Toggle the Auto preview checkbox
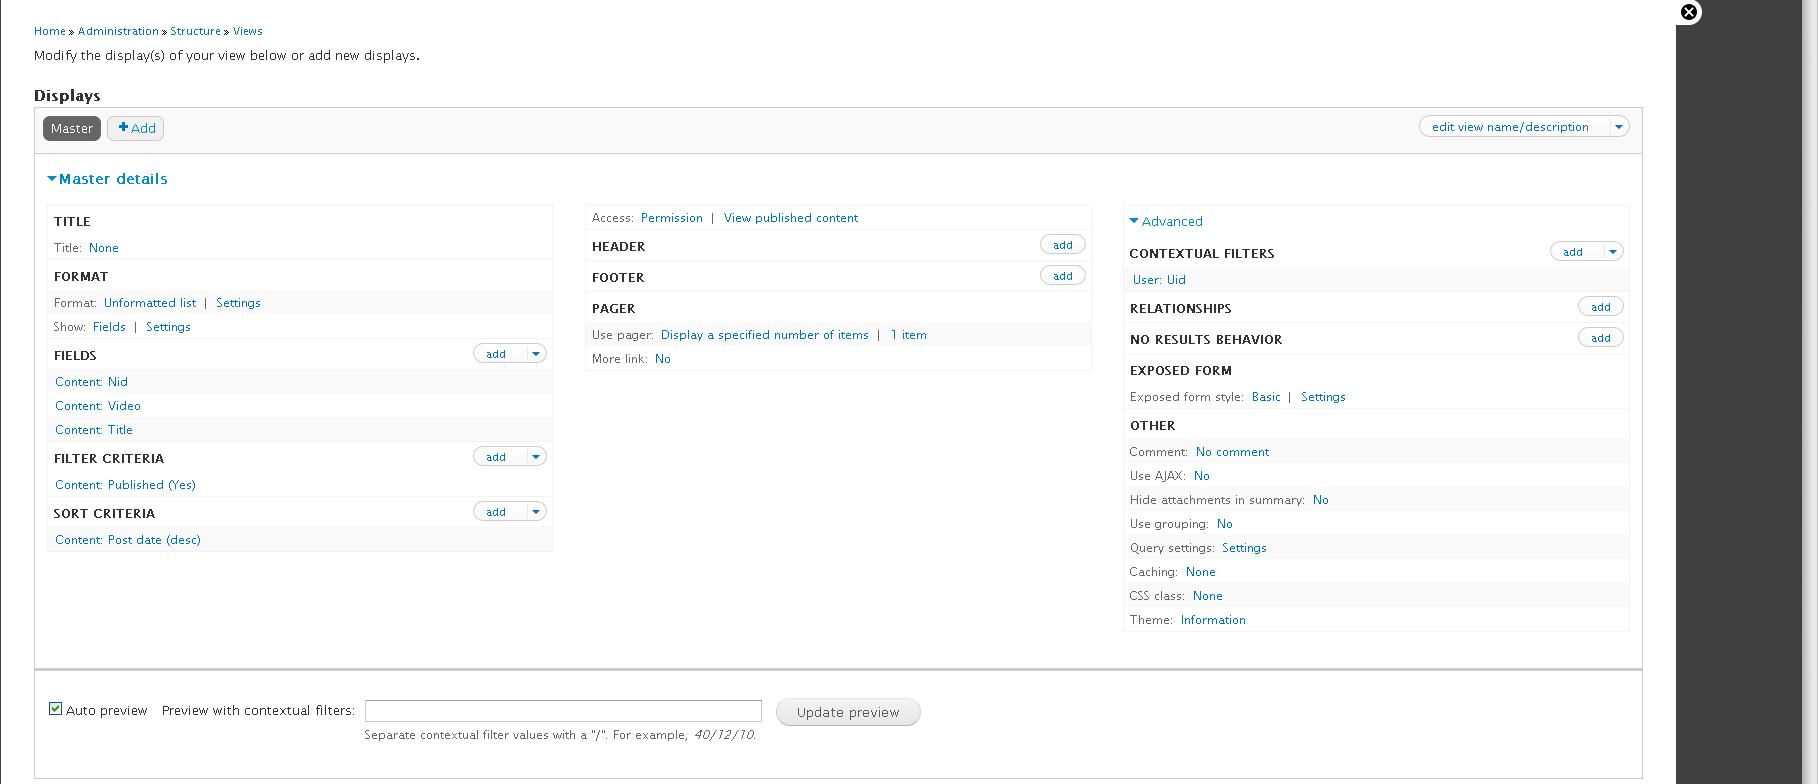The height and width of the screenshot is (784, 1818). [x=56, y=709]
